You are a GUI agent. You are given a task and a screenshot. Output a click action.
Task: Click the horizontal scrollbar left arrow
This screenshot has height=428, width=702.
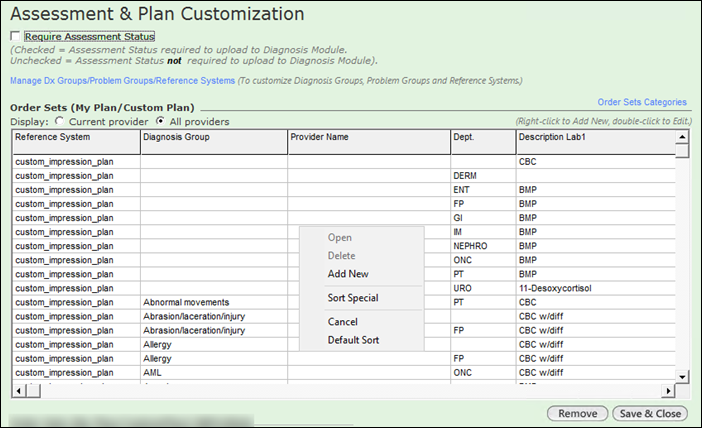[x=19, y=391]
